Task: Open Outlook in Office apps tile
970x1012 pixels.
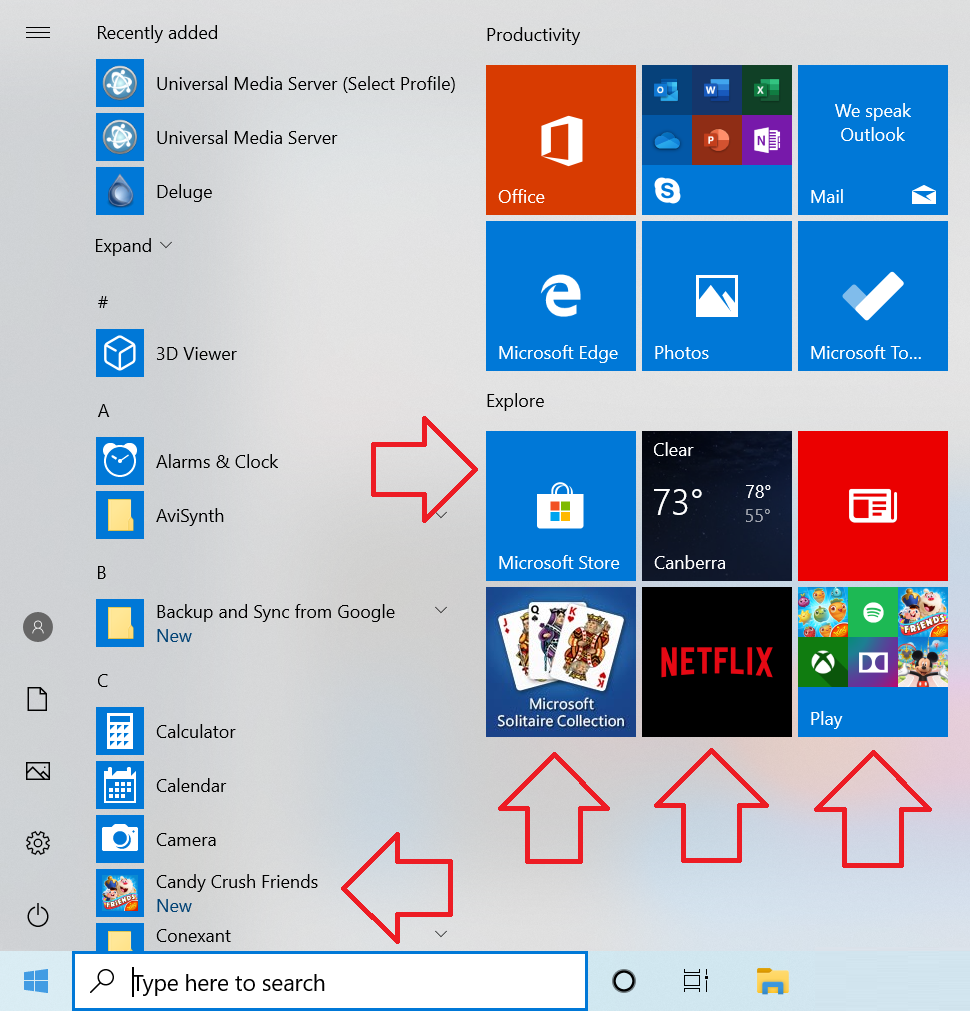Action: point(666,90)
